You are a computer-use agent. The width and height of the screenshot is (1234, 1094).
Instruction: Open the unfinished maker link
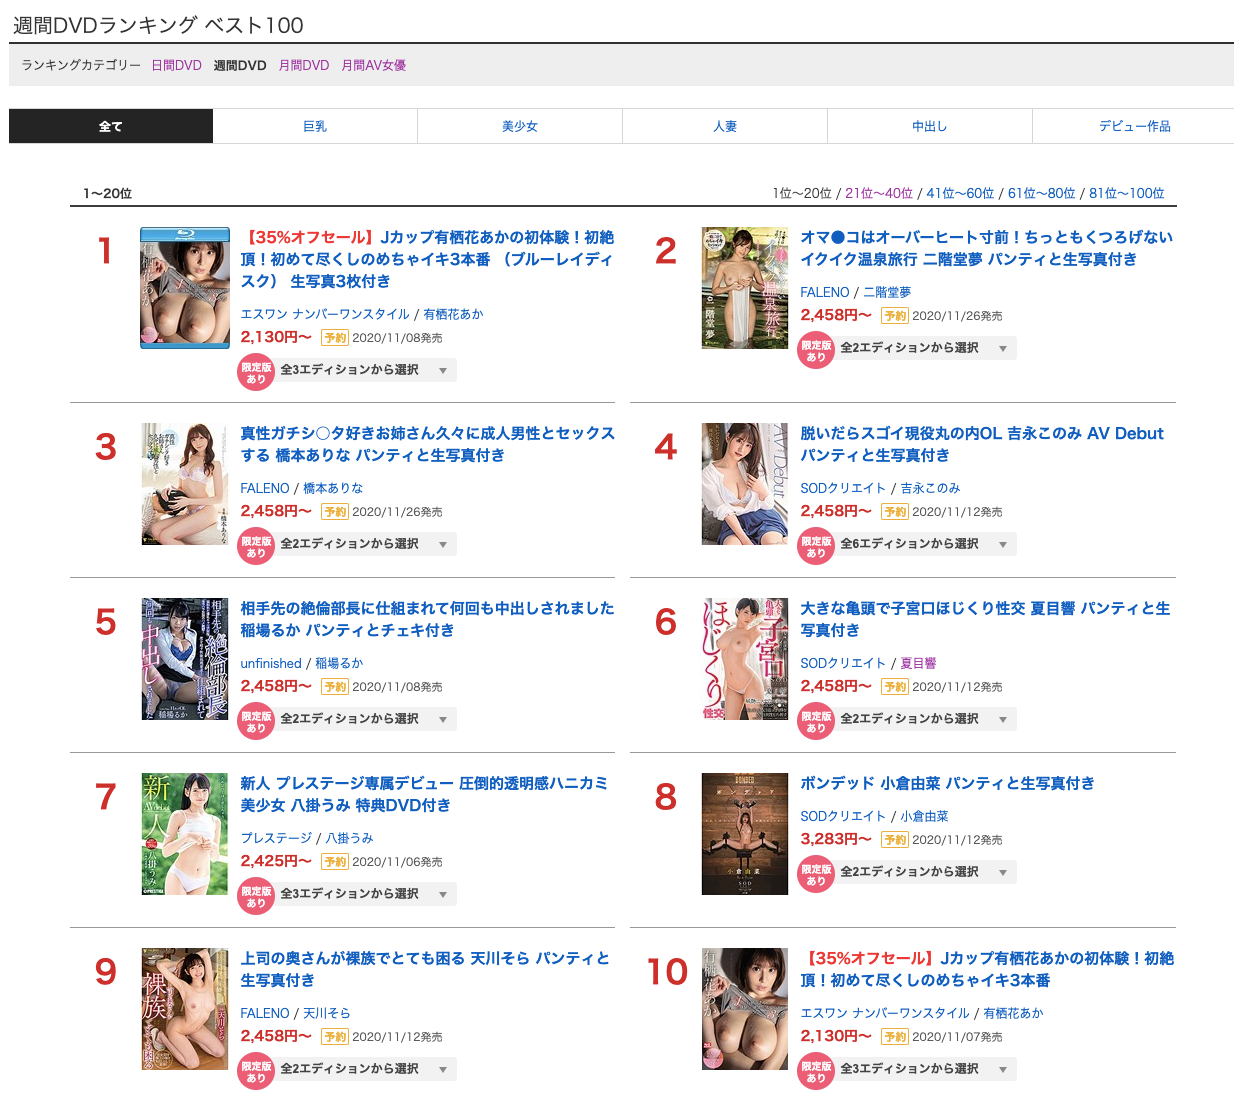pos(271,663)
